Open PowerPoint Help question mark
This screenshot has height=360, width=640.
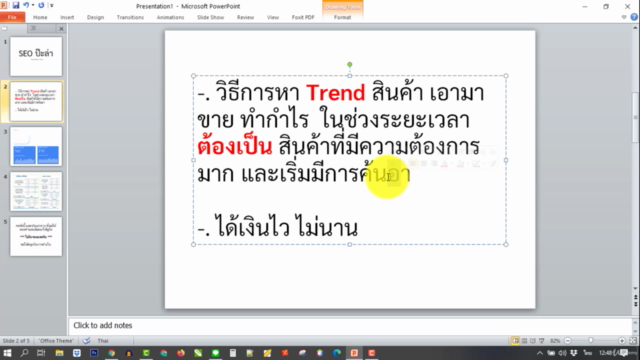634,17
